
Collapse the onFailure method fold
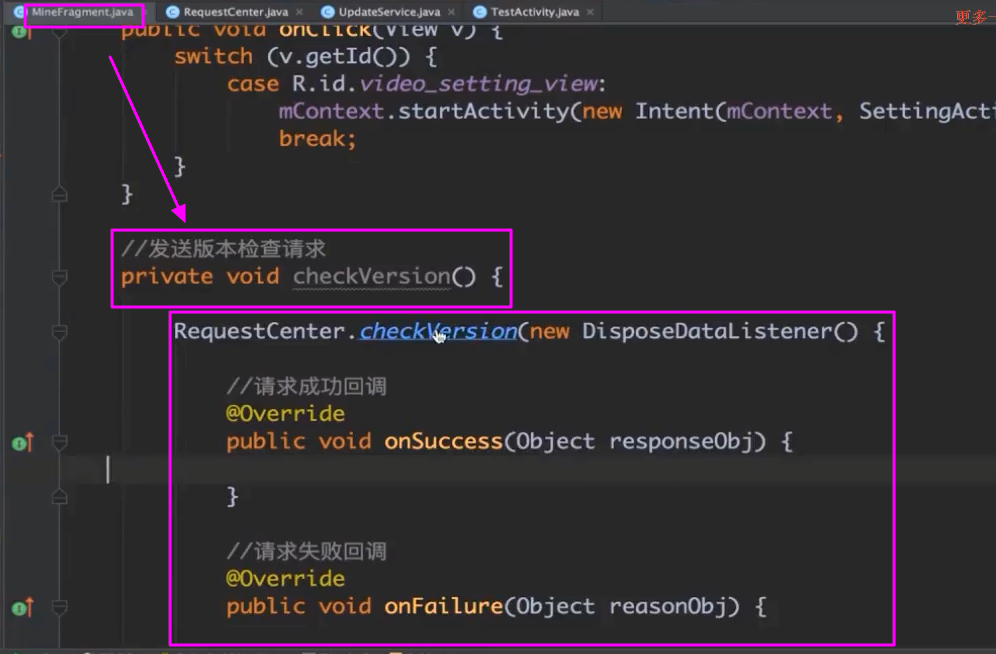pyautogui.click(x=60, y=608)
